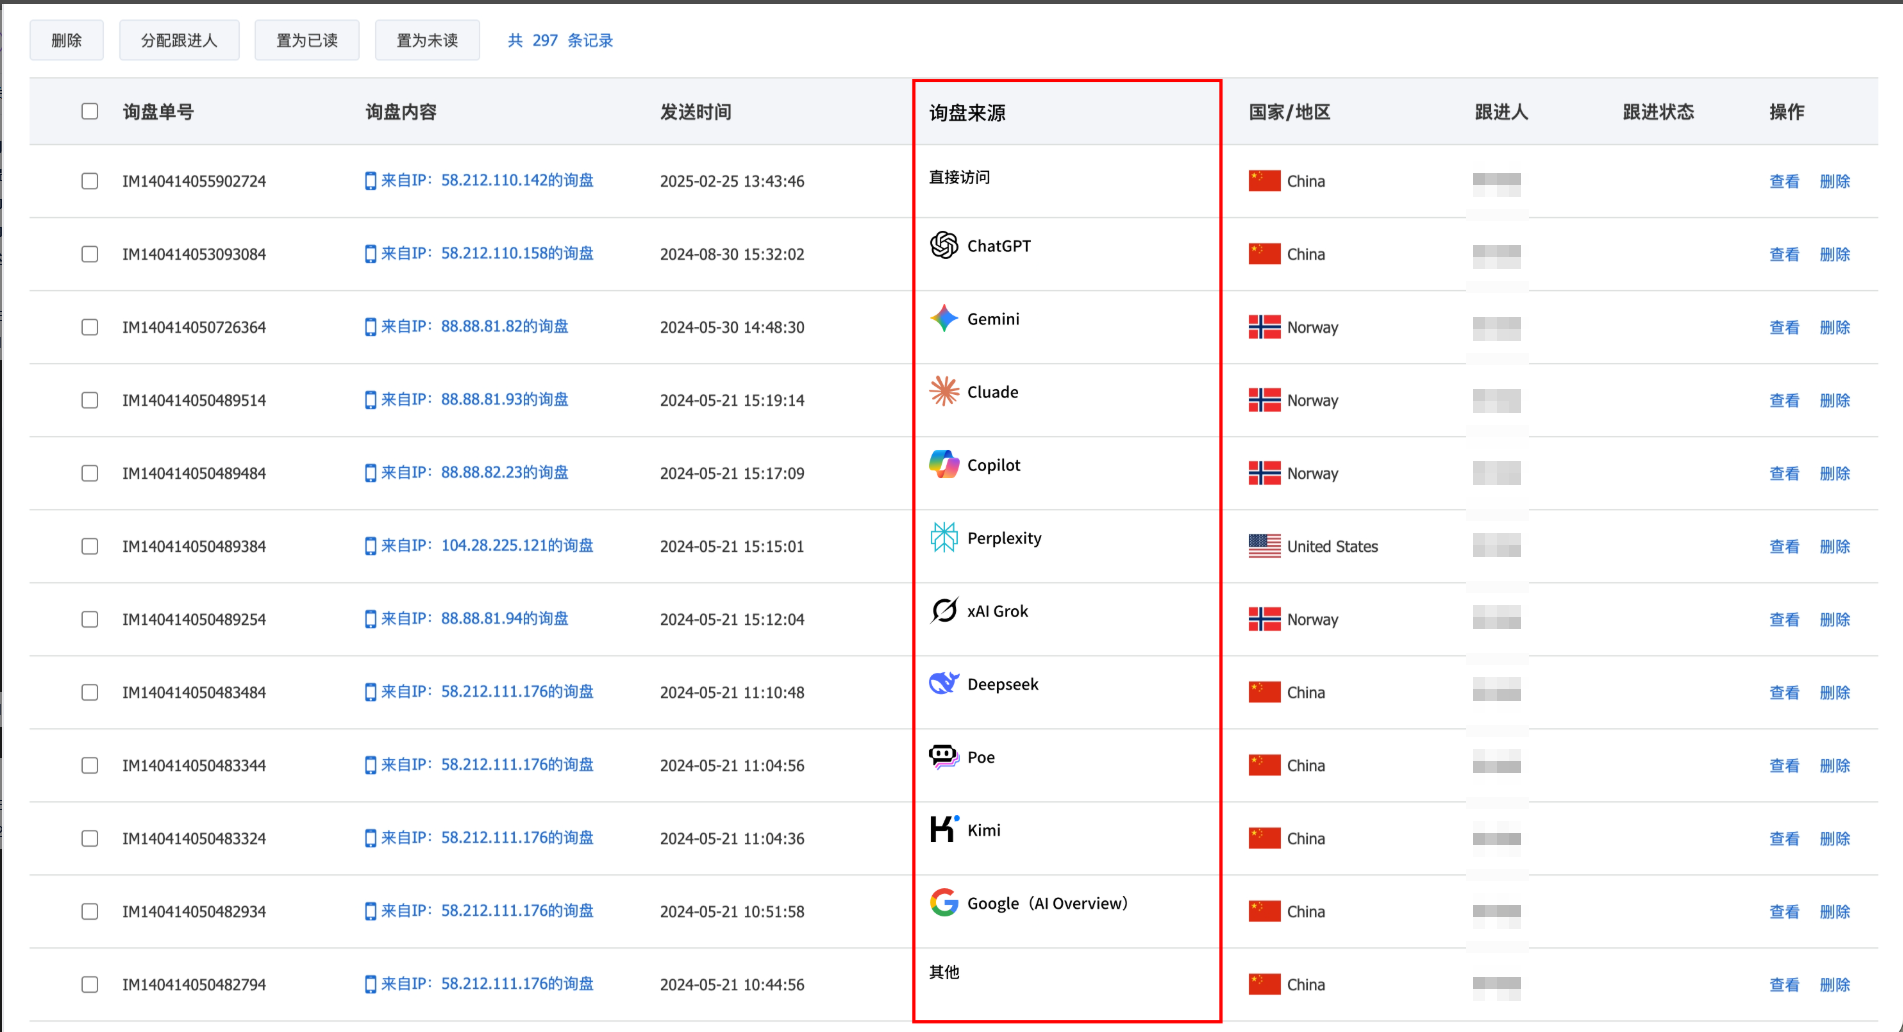
Task: Check the row for IM140414050726364
Action: pyautogui.click(x=89, y=327)
